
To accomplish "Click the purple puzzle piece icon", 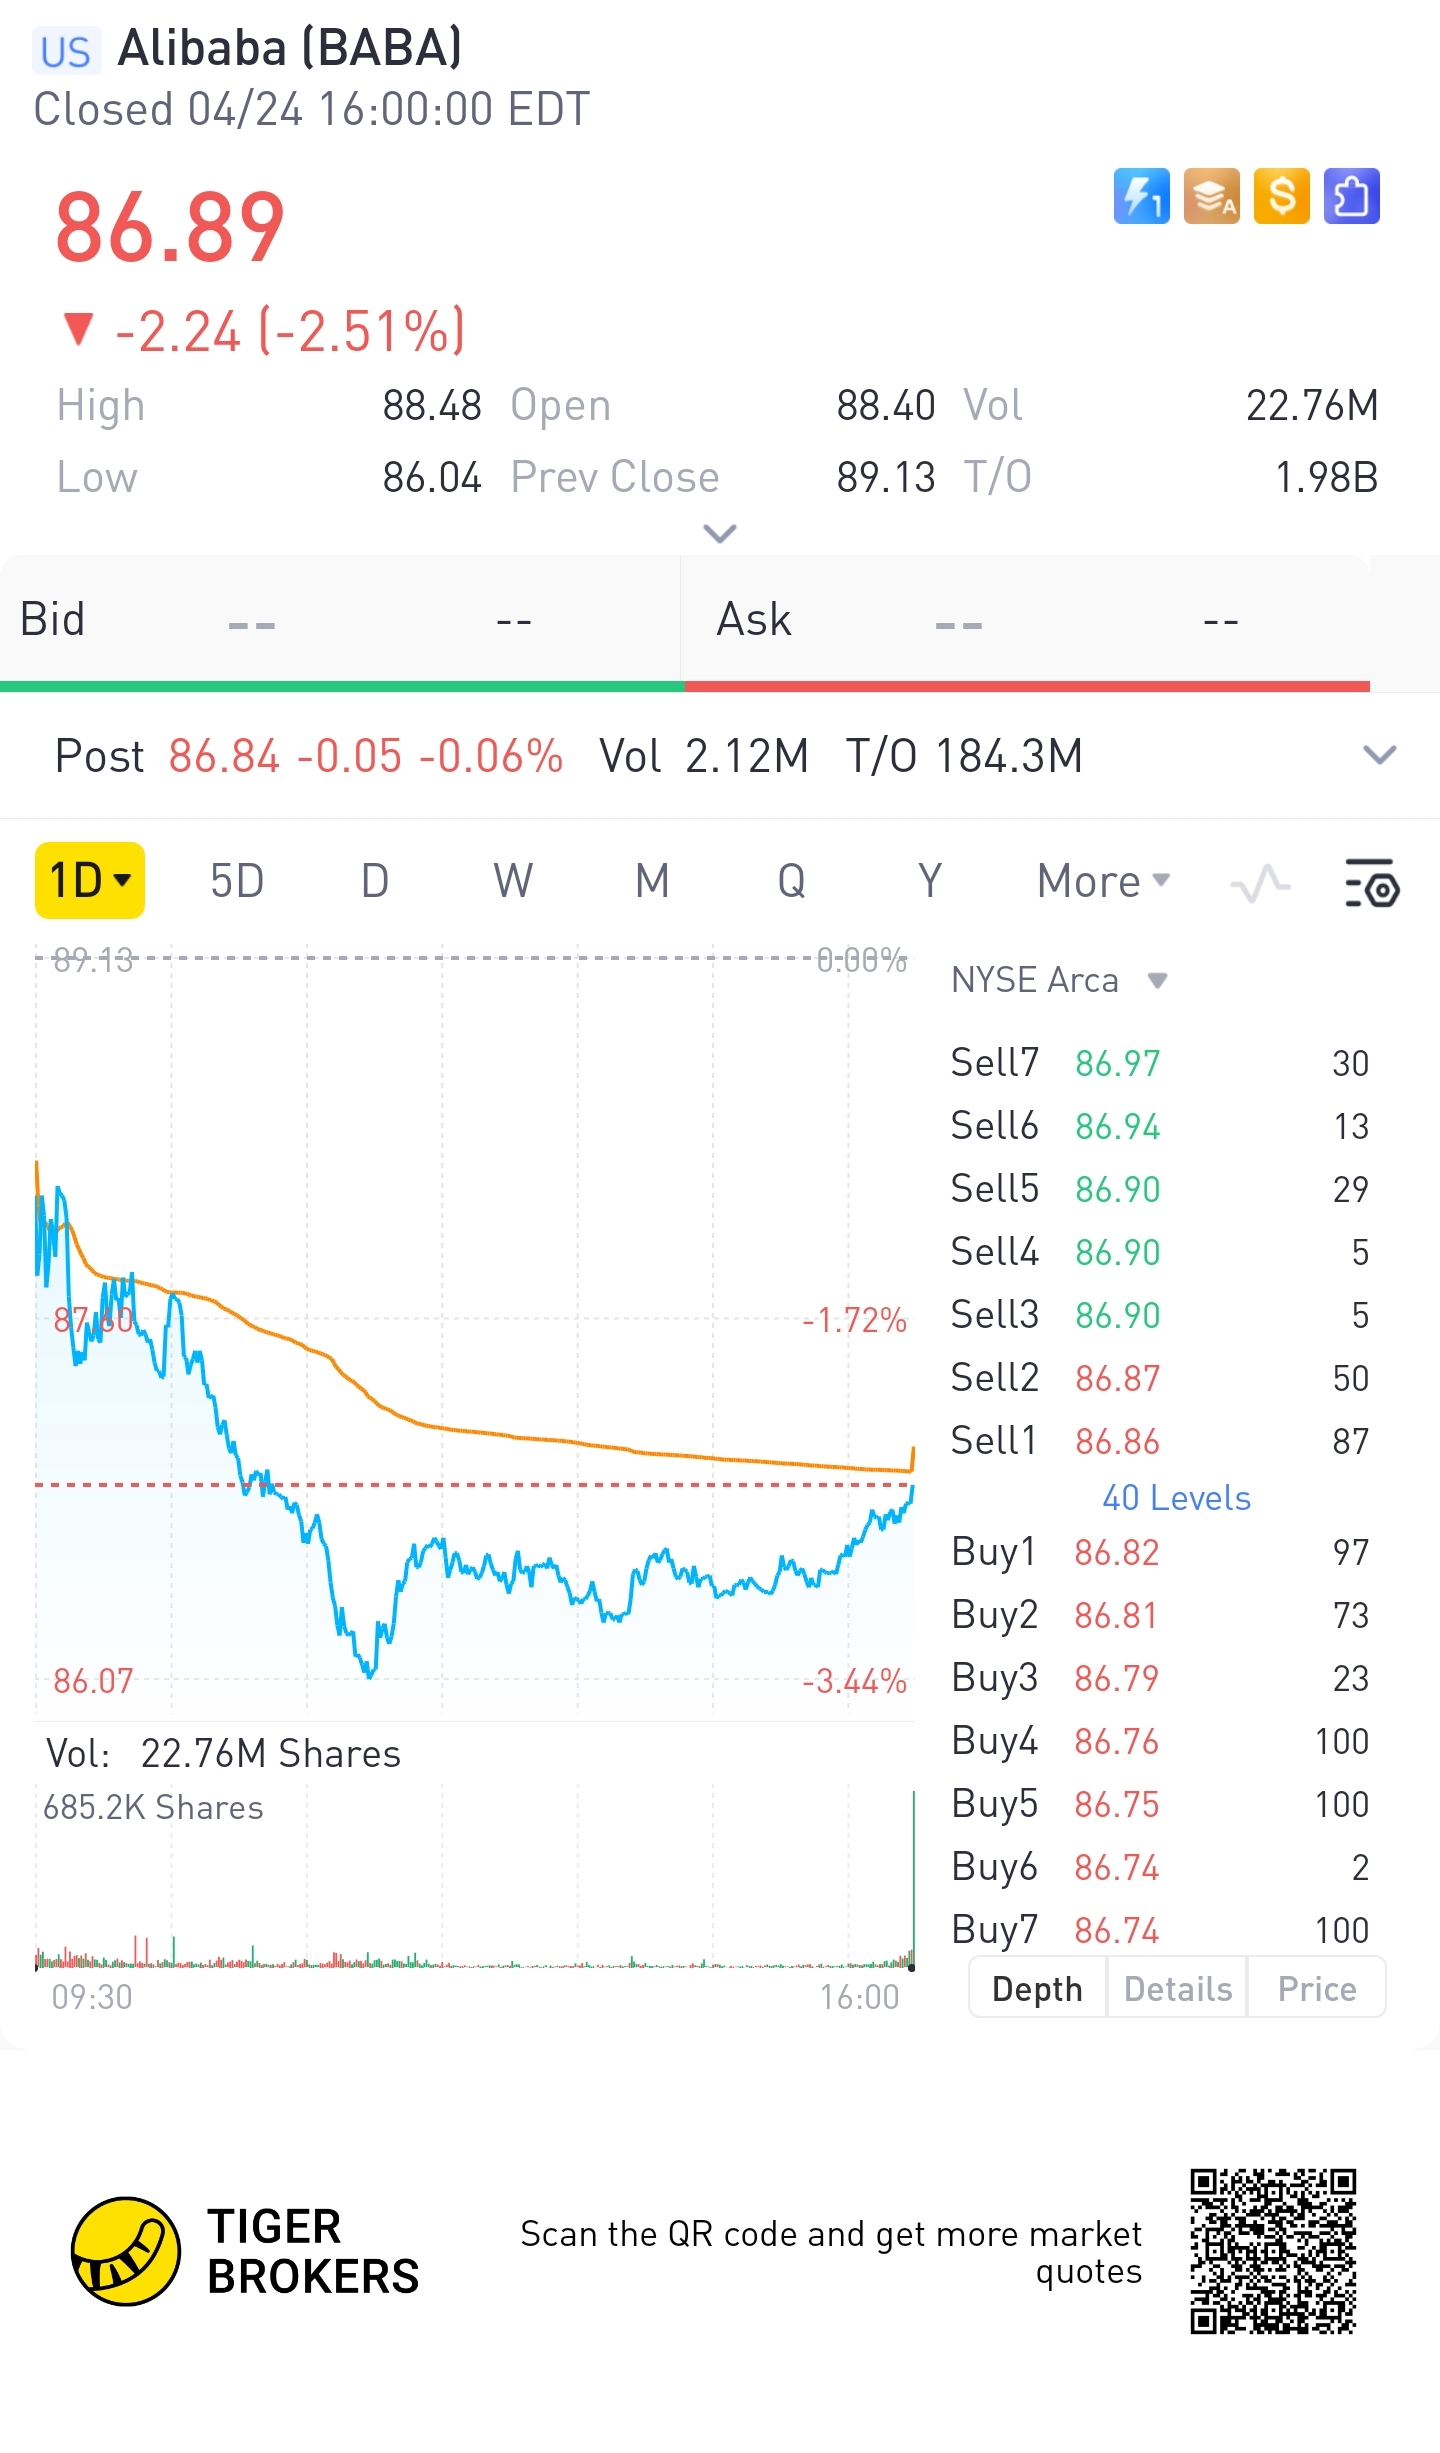I will click(x=1351, y=196).
